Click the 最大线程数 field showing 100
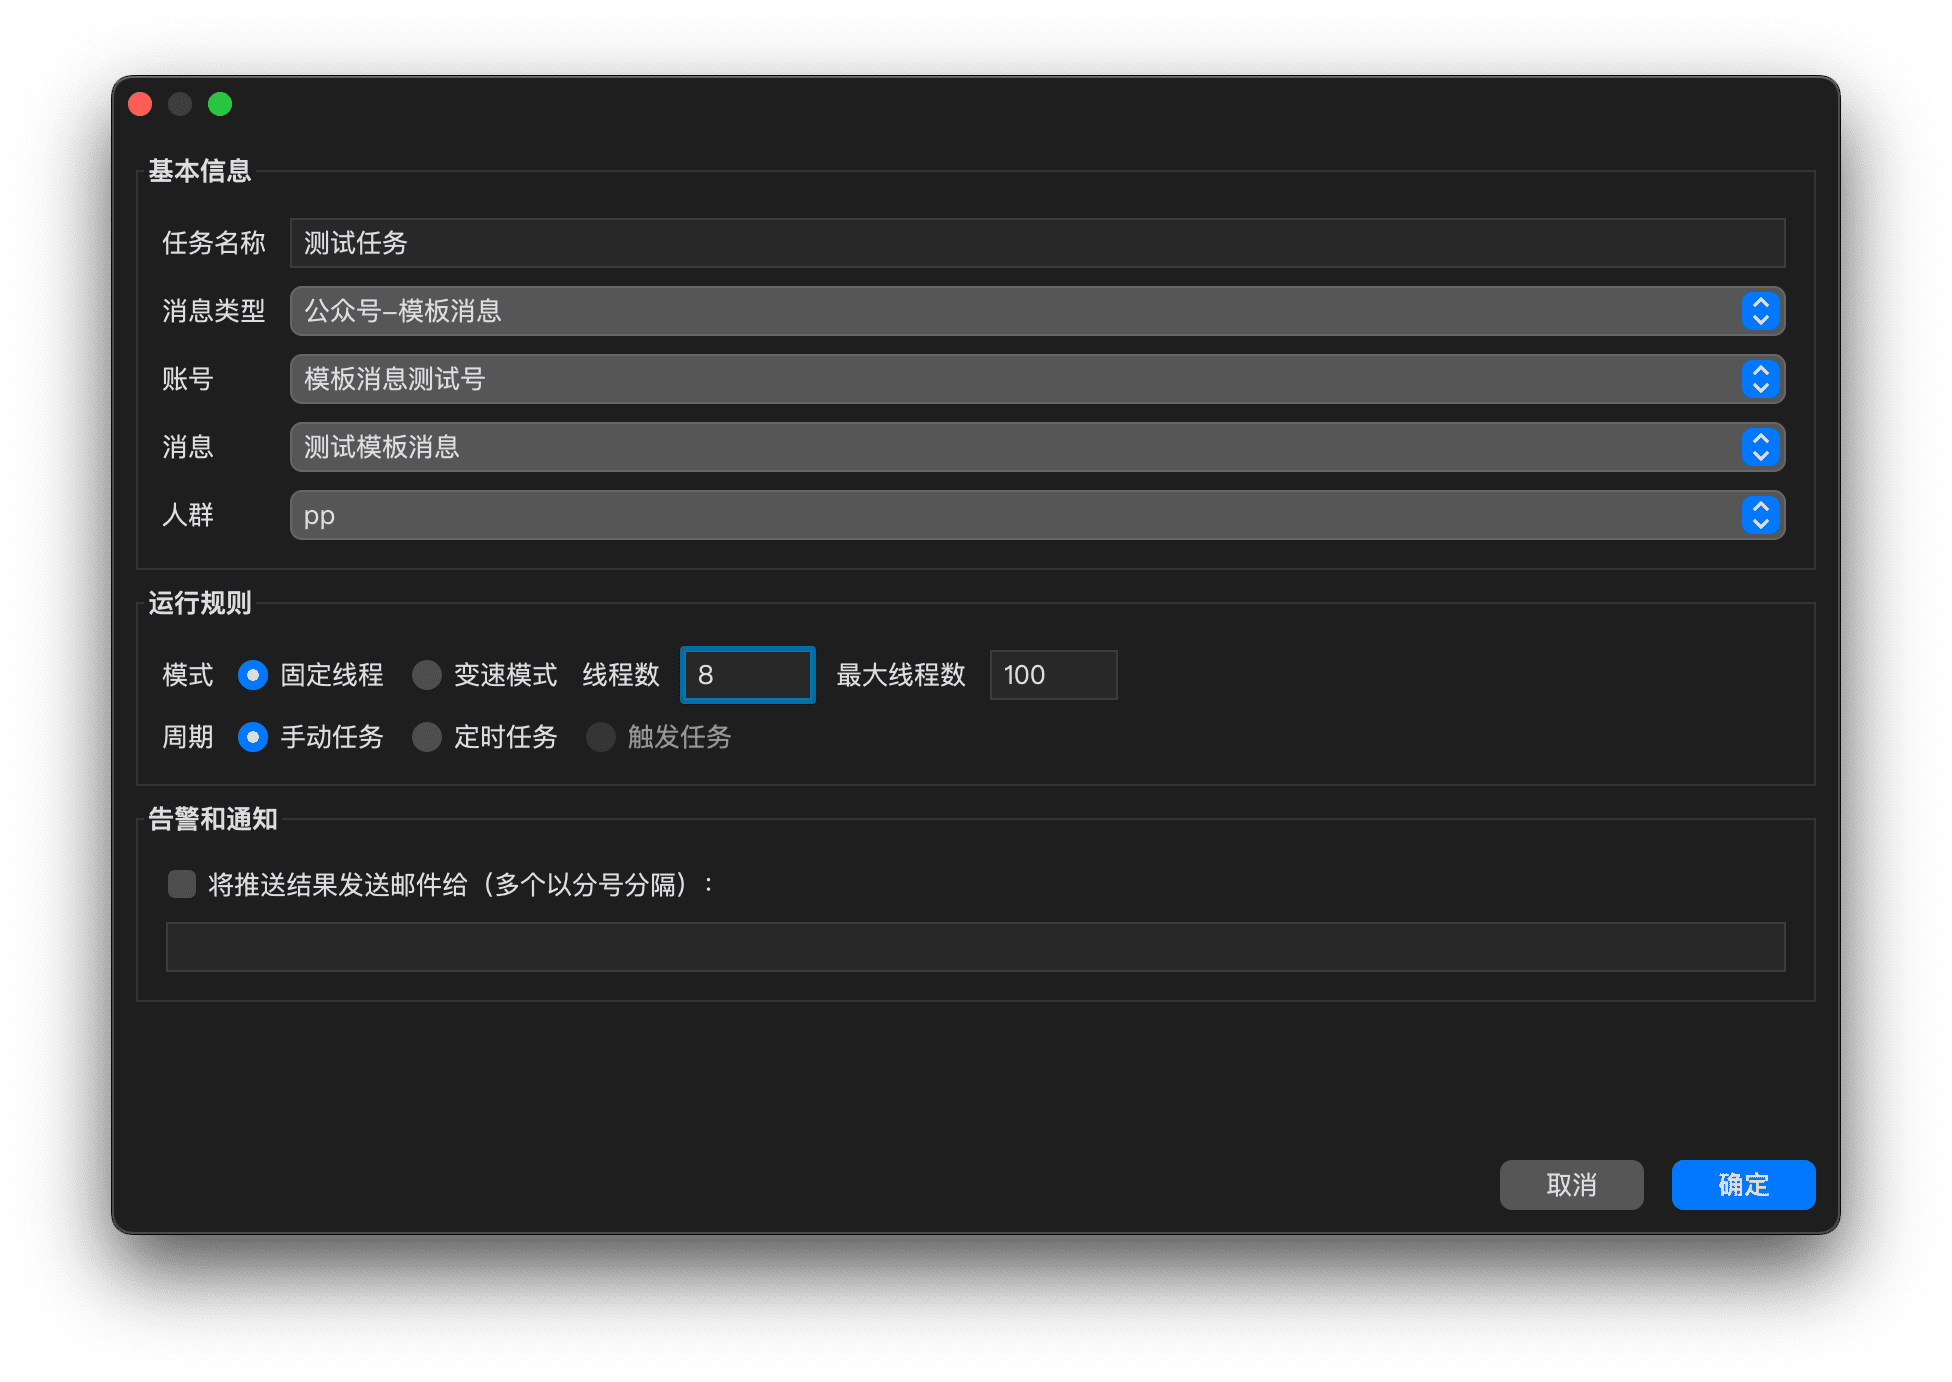This screenshot has width=1952, height=1382. pos(1053,675)
